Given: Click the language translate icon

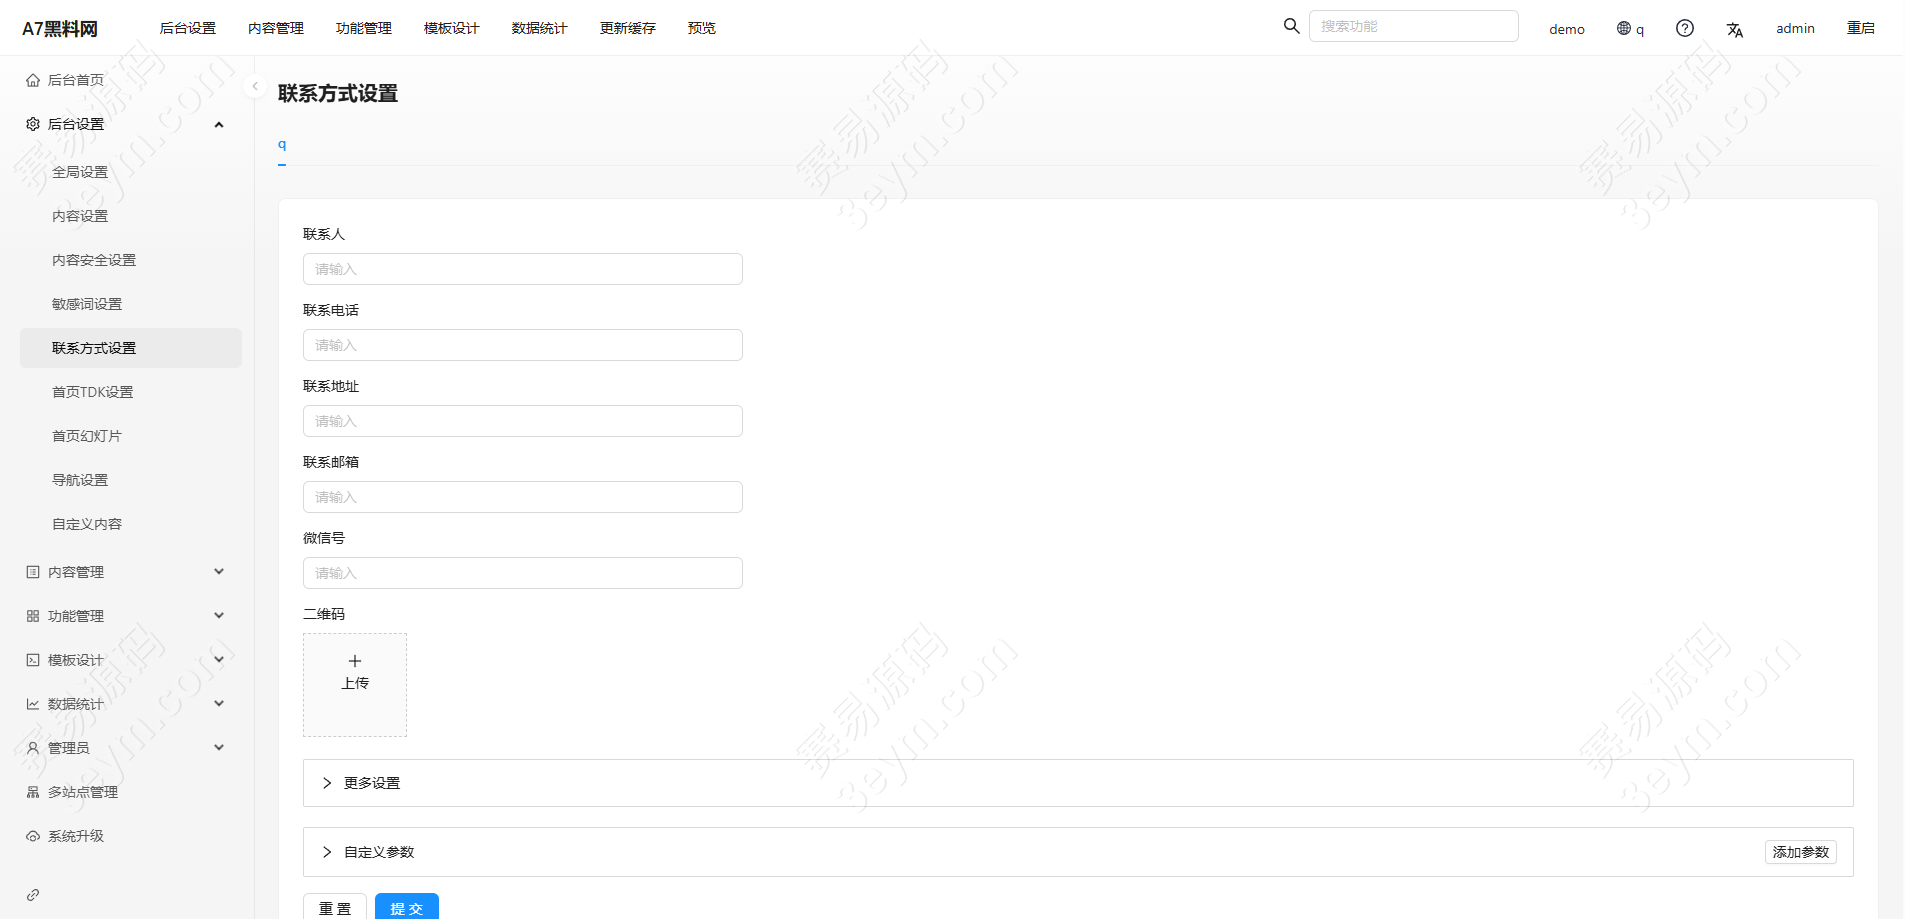Looking at the screenshot, I should point(1734,29).
